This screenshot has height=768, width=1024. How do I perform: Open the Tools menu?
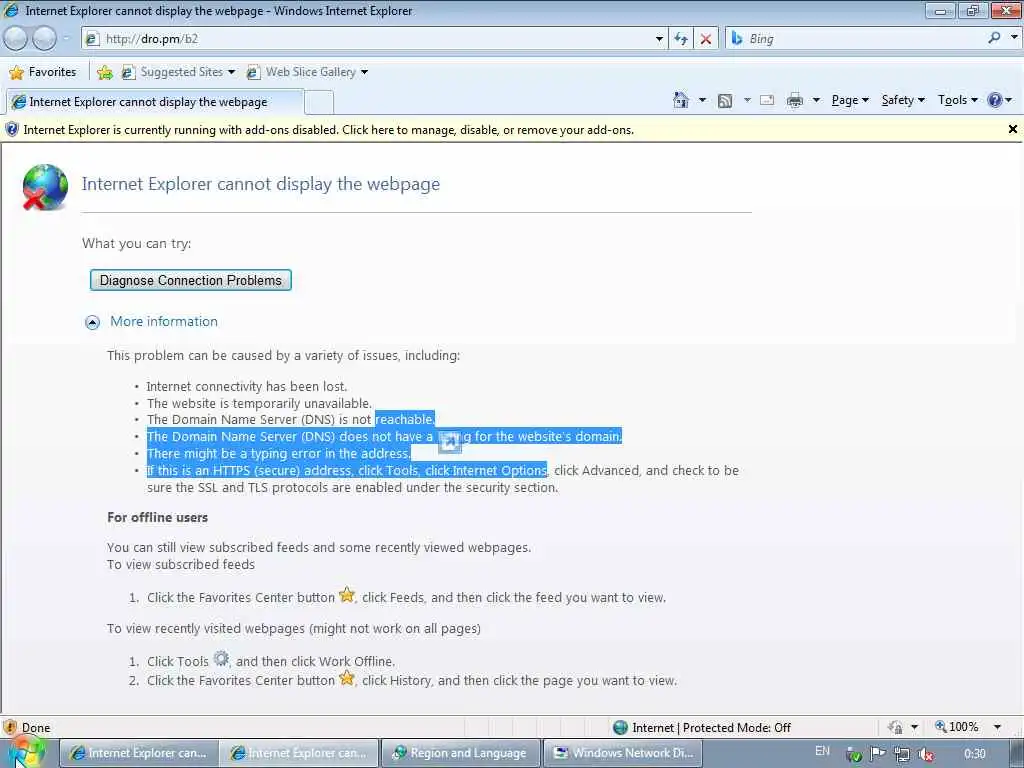pyautogui.click(x=957, y=100)
